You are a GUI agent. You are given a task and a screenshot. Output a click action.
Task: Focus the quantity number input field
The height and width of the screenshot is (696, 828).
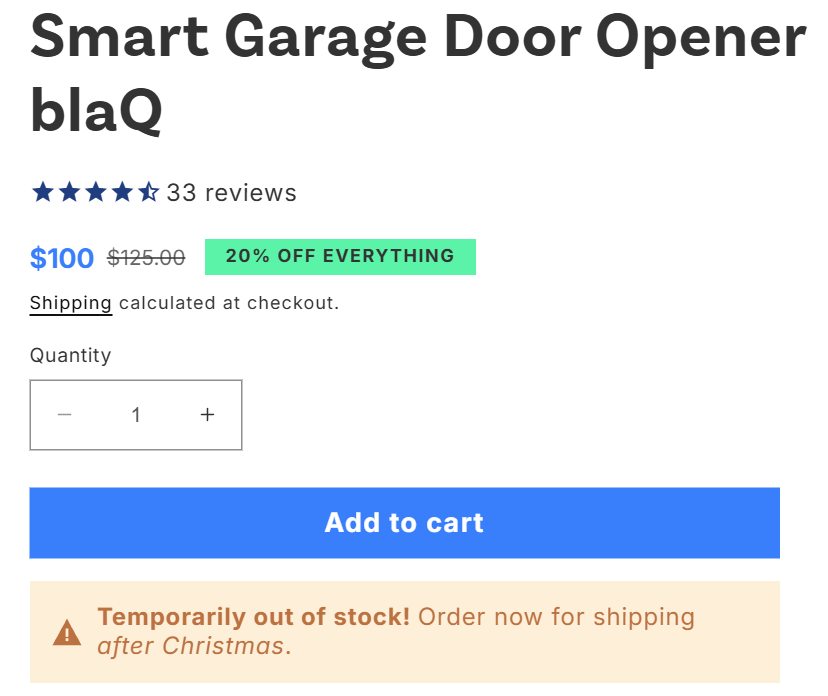point(136,415)
